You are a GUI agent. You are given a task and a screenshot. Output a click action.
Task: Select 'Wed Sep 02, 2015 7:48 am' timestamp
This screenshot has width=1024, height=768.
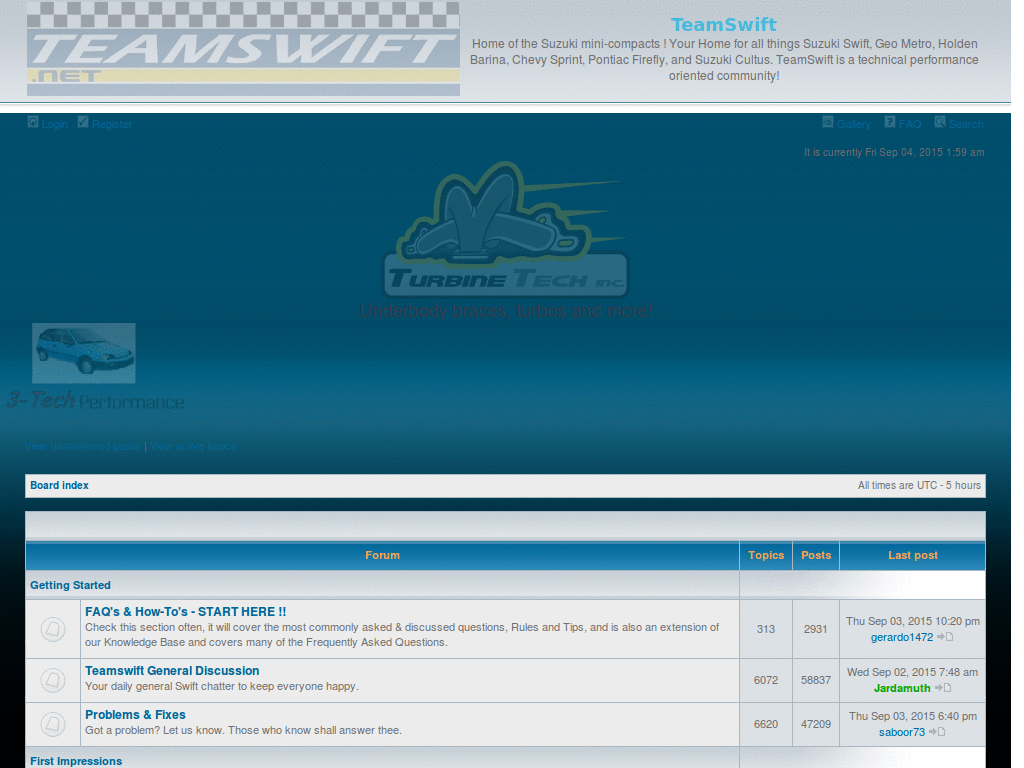[912, 672]
